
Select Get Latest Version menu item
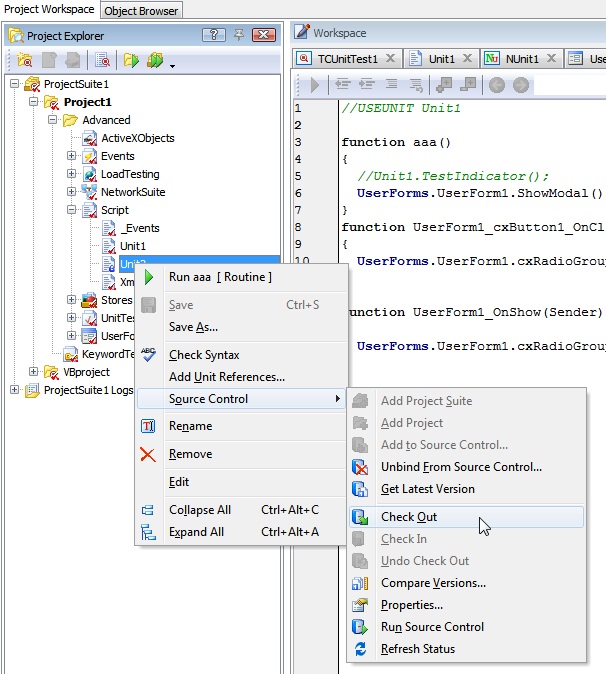[x=427, y=489]
